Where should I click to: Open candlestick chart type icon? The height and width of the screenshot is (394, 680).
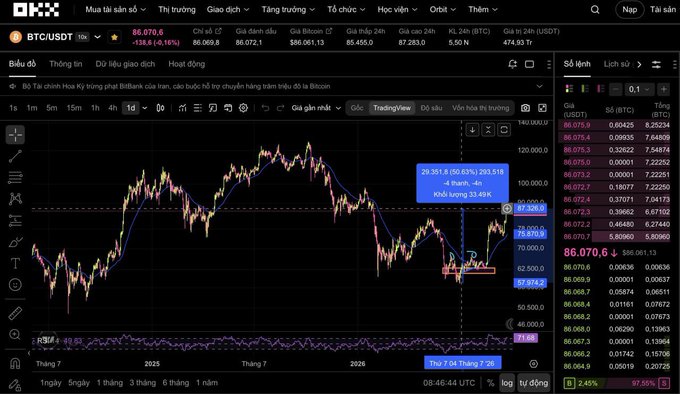(160, 108)
